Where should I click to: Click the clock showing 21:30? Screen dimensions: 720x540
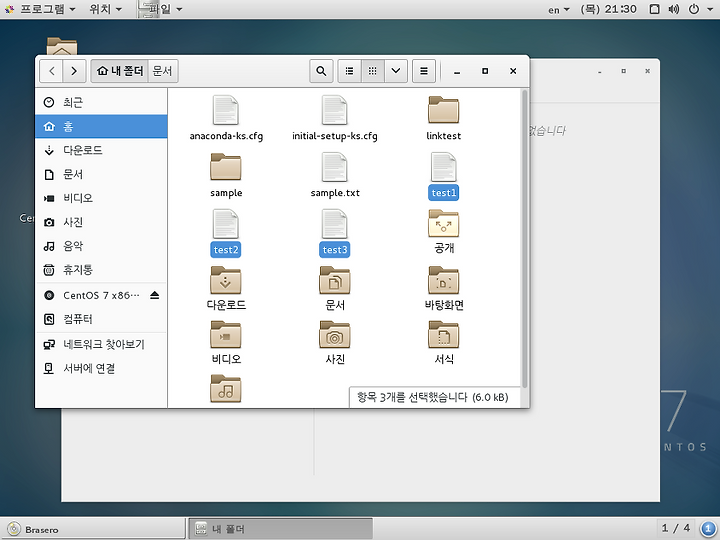coord(608,9)
